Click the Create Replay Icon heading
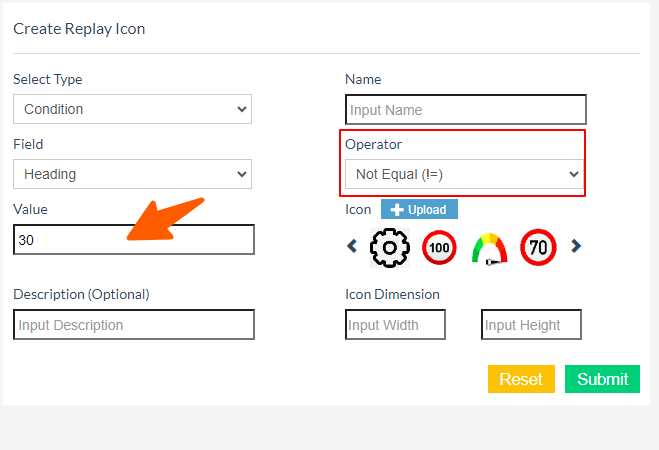The width and height of the screenshot is (659, 450). click(79, 29)
